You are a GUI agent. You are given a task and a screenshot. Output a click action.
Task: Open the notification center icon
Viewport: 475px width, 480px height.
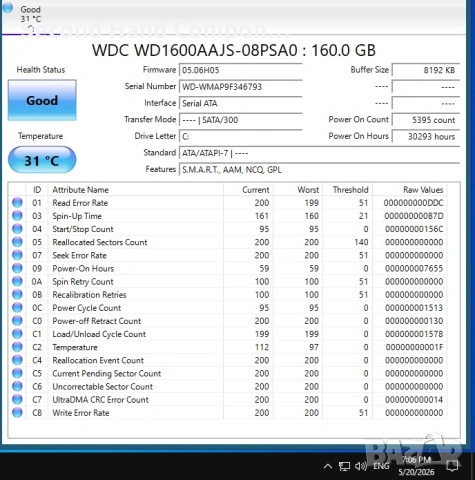tap(452, 466)
